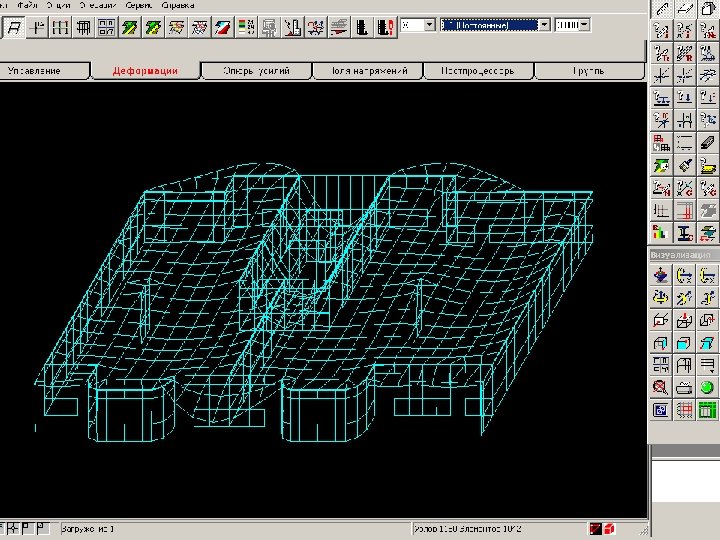Open the small dropdown left of load case list

click(430, 24)
